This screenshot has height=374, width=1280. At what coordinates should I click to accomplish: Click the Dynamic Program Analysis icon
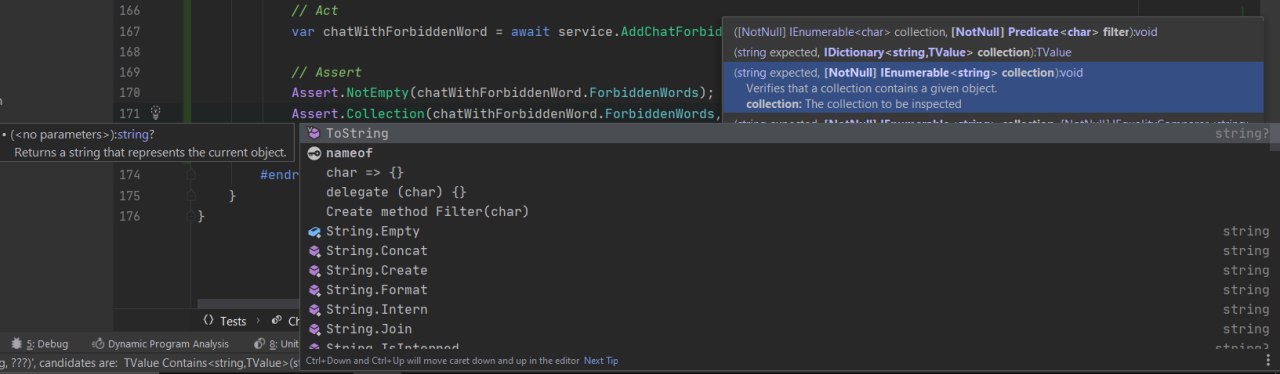[x=98, y=344]
